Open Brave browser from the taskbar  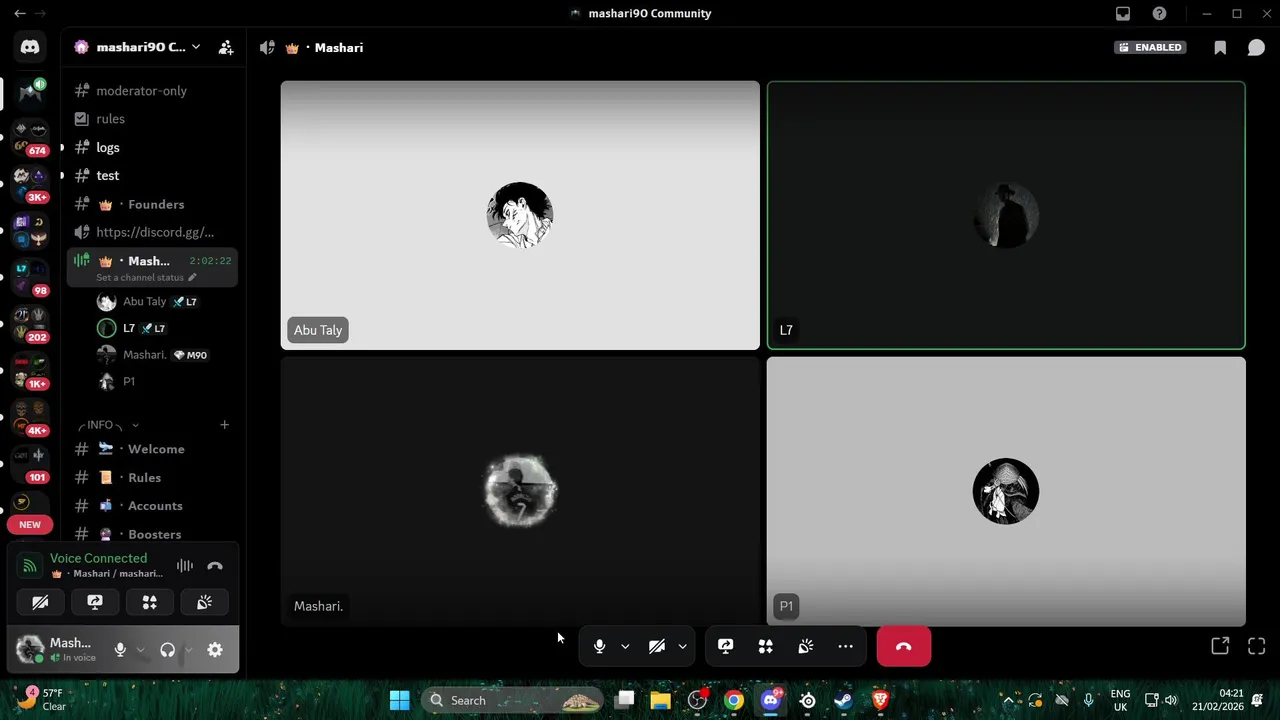(x=881, y=700)
